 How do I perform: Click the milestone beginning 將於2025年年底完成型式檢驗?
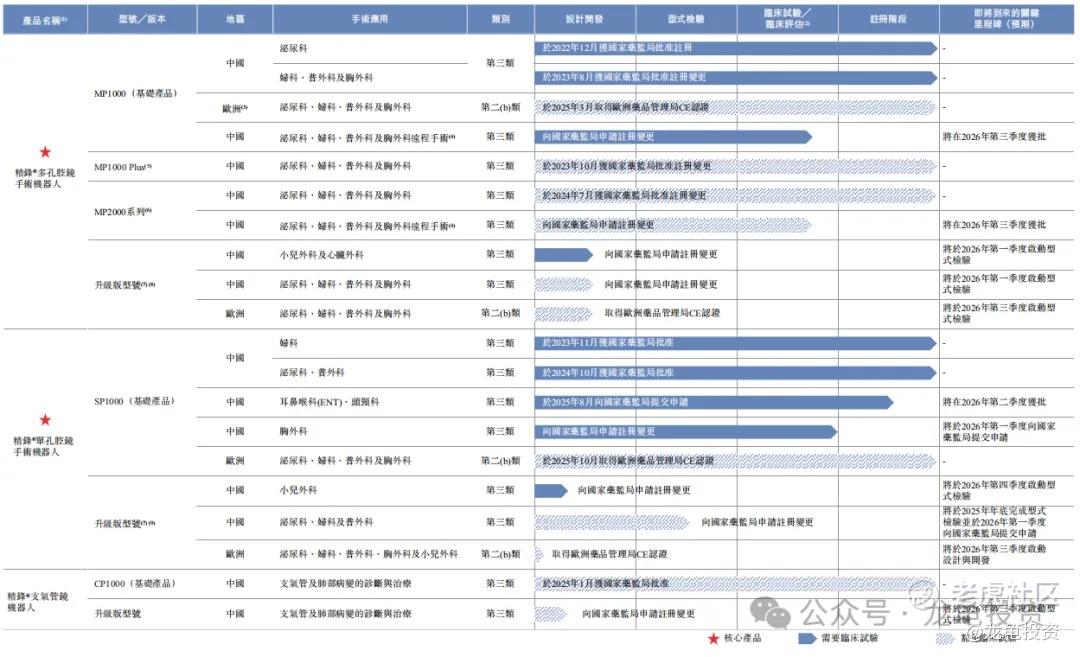[x=994, y=522]
